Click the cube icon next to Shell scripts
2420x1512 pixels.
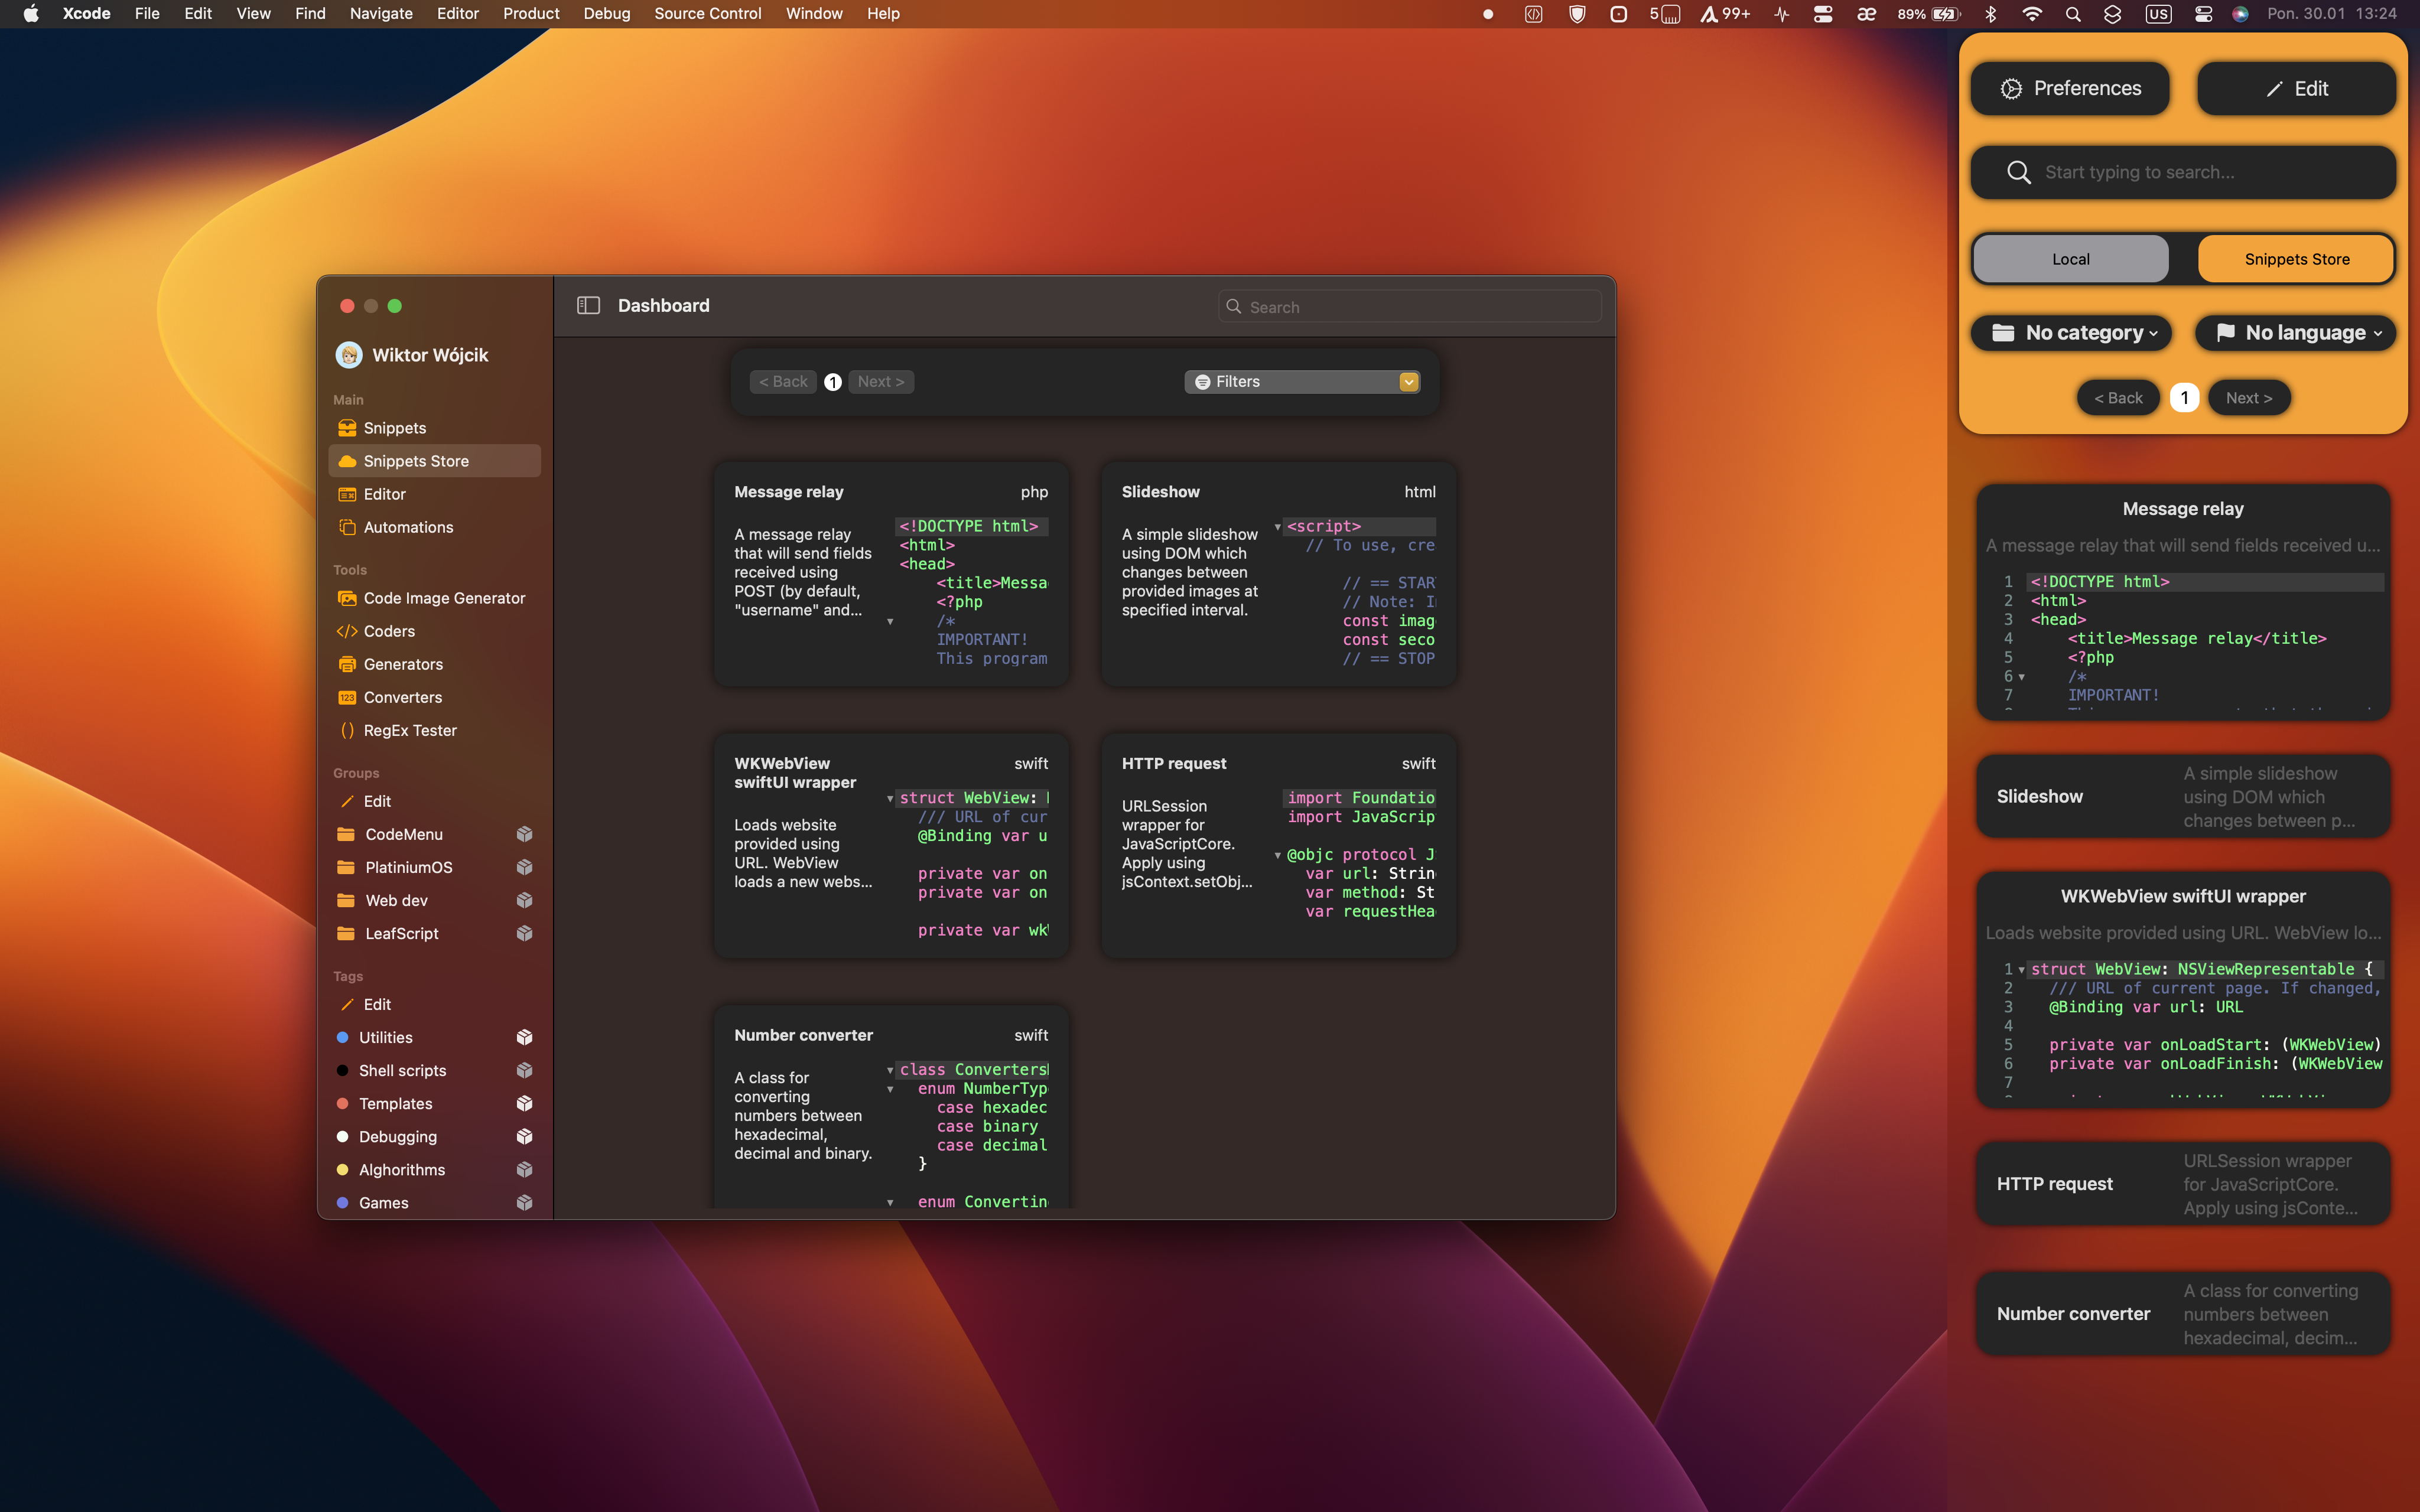524,1069
